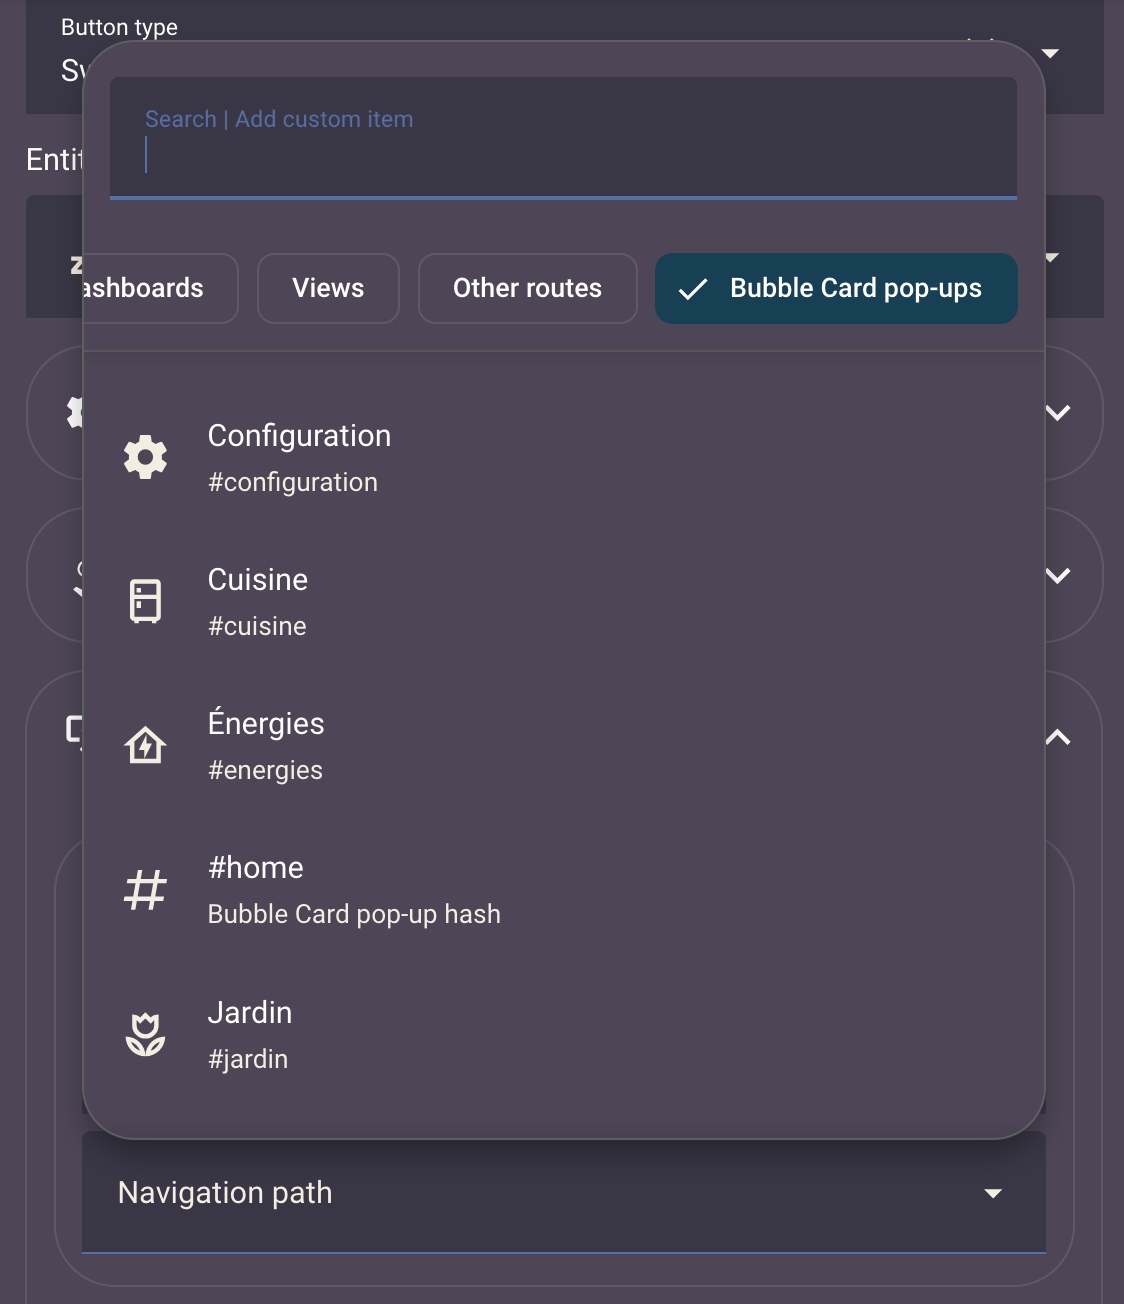
Task: Click the #home hash icon
Action: point(145,890)
